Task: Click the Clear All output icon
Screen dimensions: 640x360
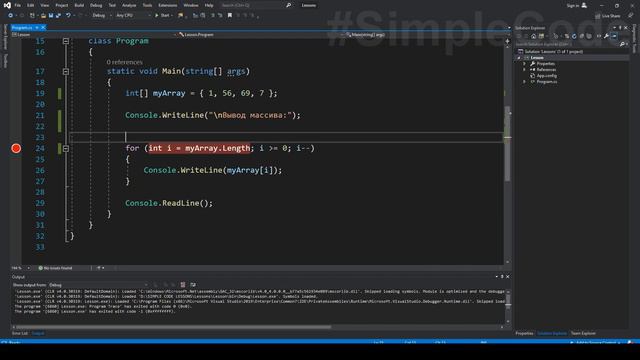Action: [x=183, y=285]
